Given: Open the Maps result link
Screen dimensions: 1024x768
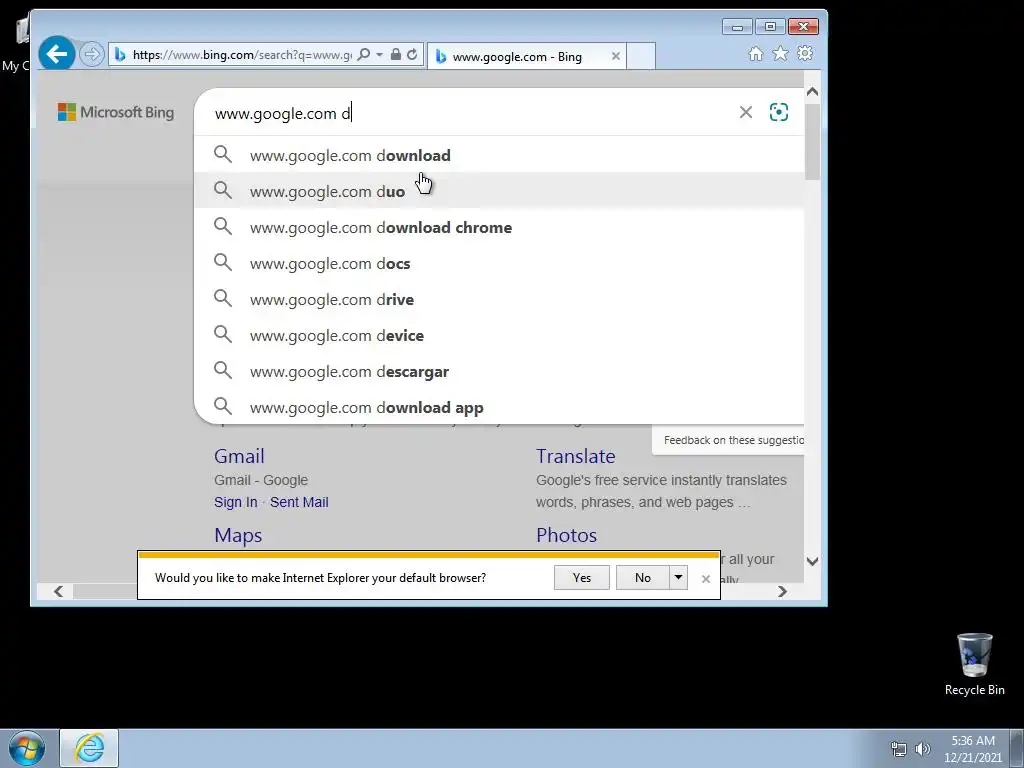Looking at the screenshot, I should coord(238,535).
